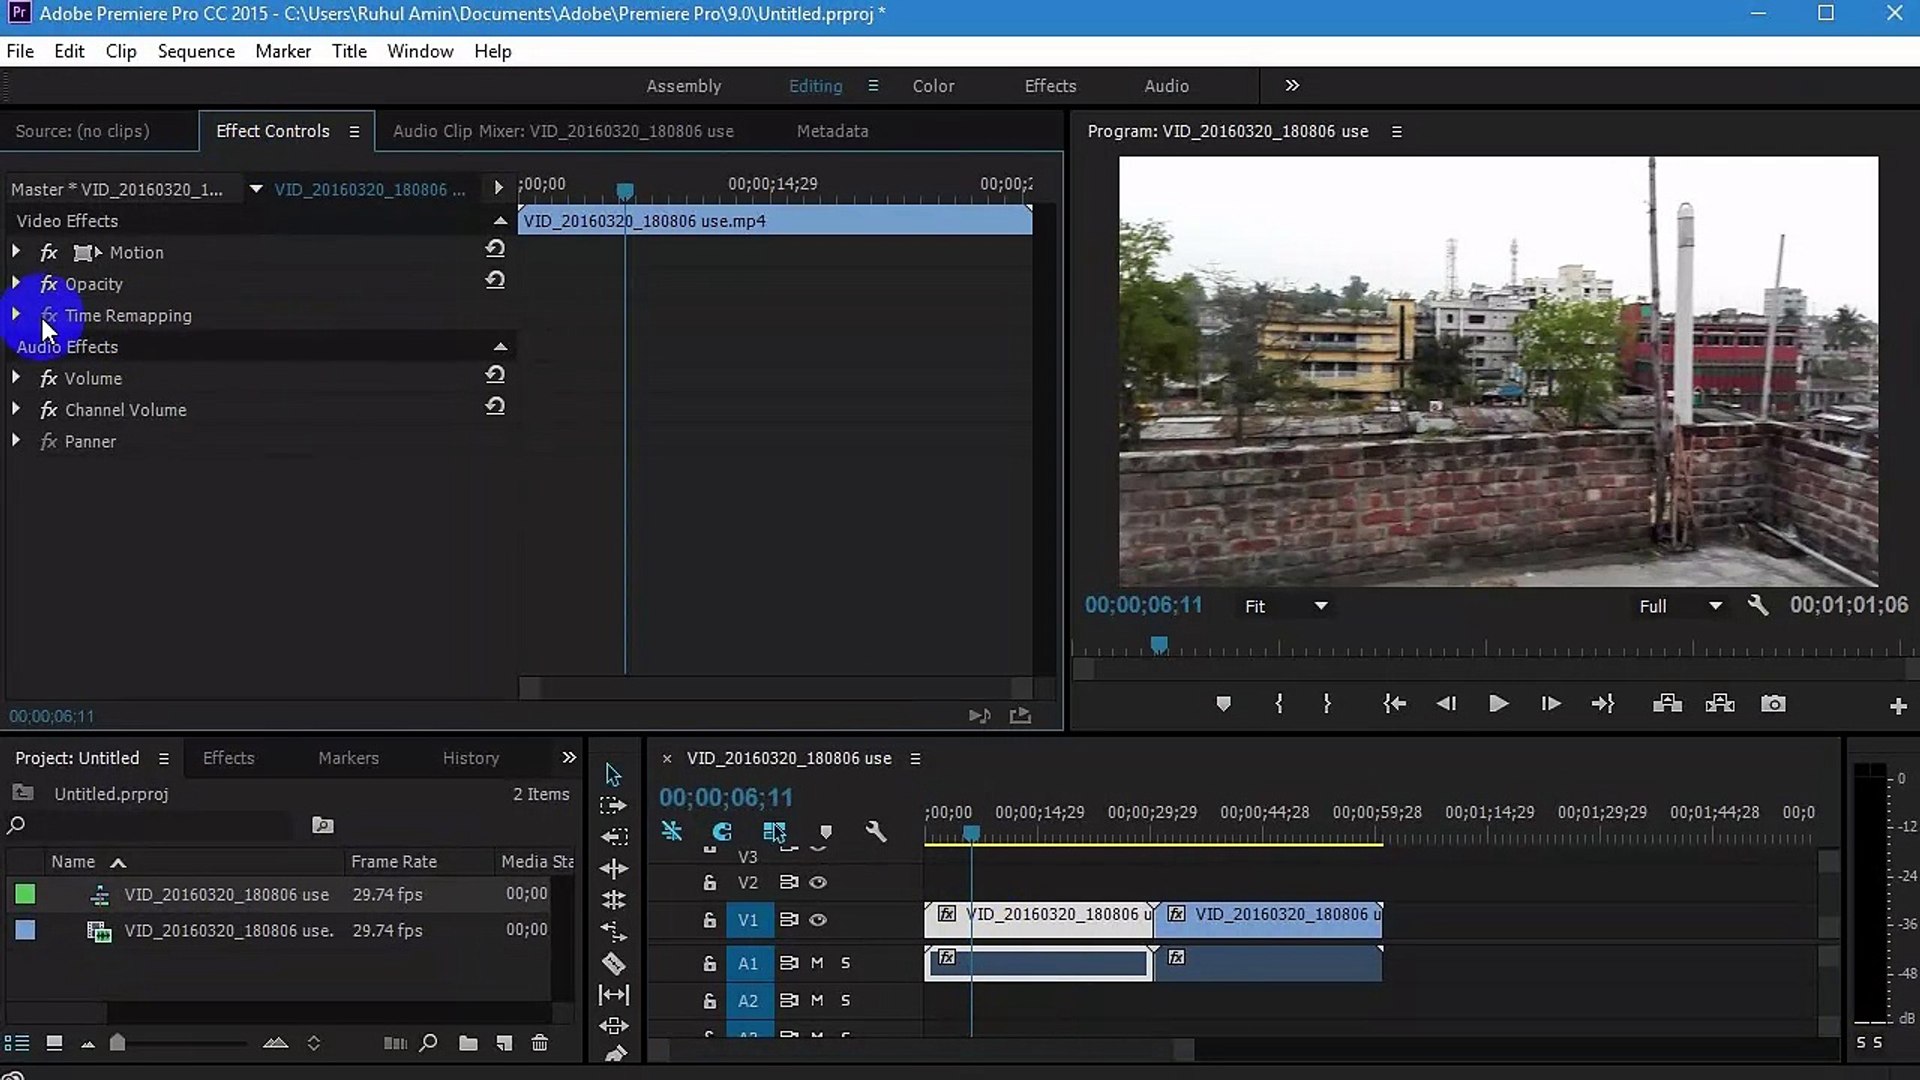
Task: Click the trash icon in the Project panel
Action: (540, 1043)
